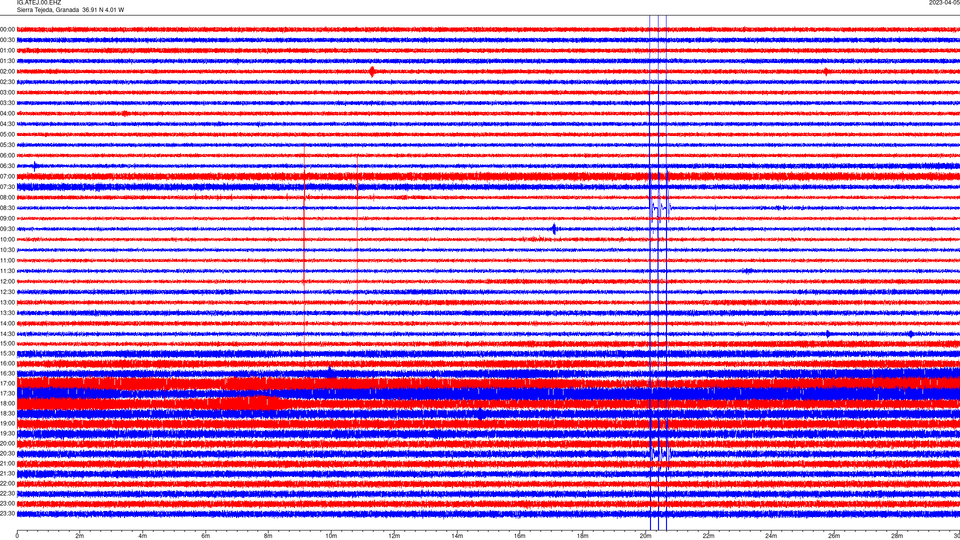960x540 pixels.
Task: Click the 10m axis tick label
Action: tap(331, 536)
